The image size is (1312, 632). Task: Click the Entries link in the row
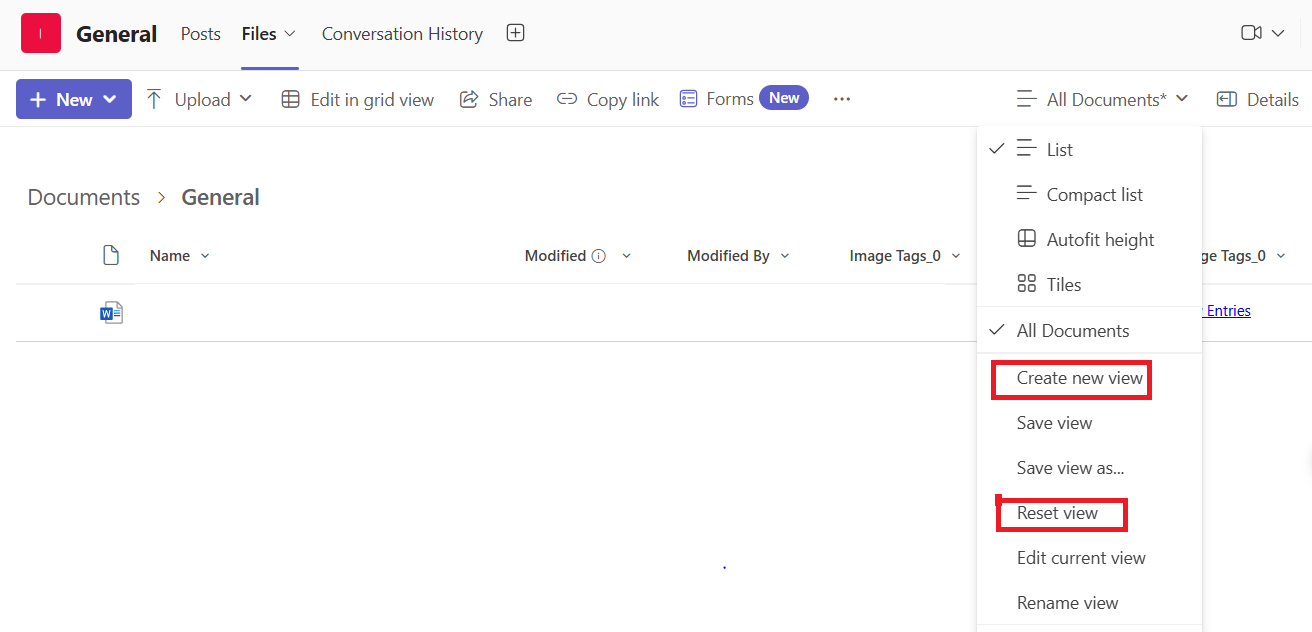1227,311
